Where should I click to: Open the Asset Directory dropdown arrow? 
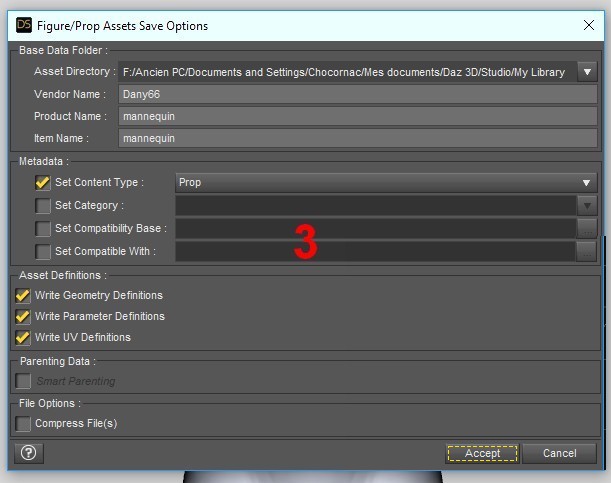pyautogui.click(x=587, y=72)
